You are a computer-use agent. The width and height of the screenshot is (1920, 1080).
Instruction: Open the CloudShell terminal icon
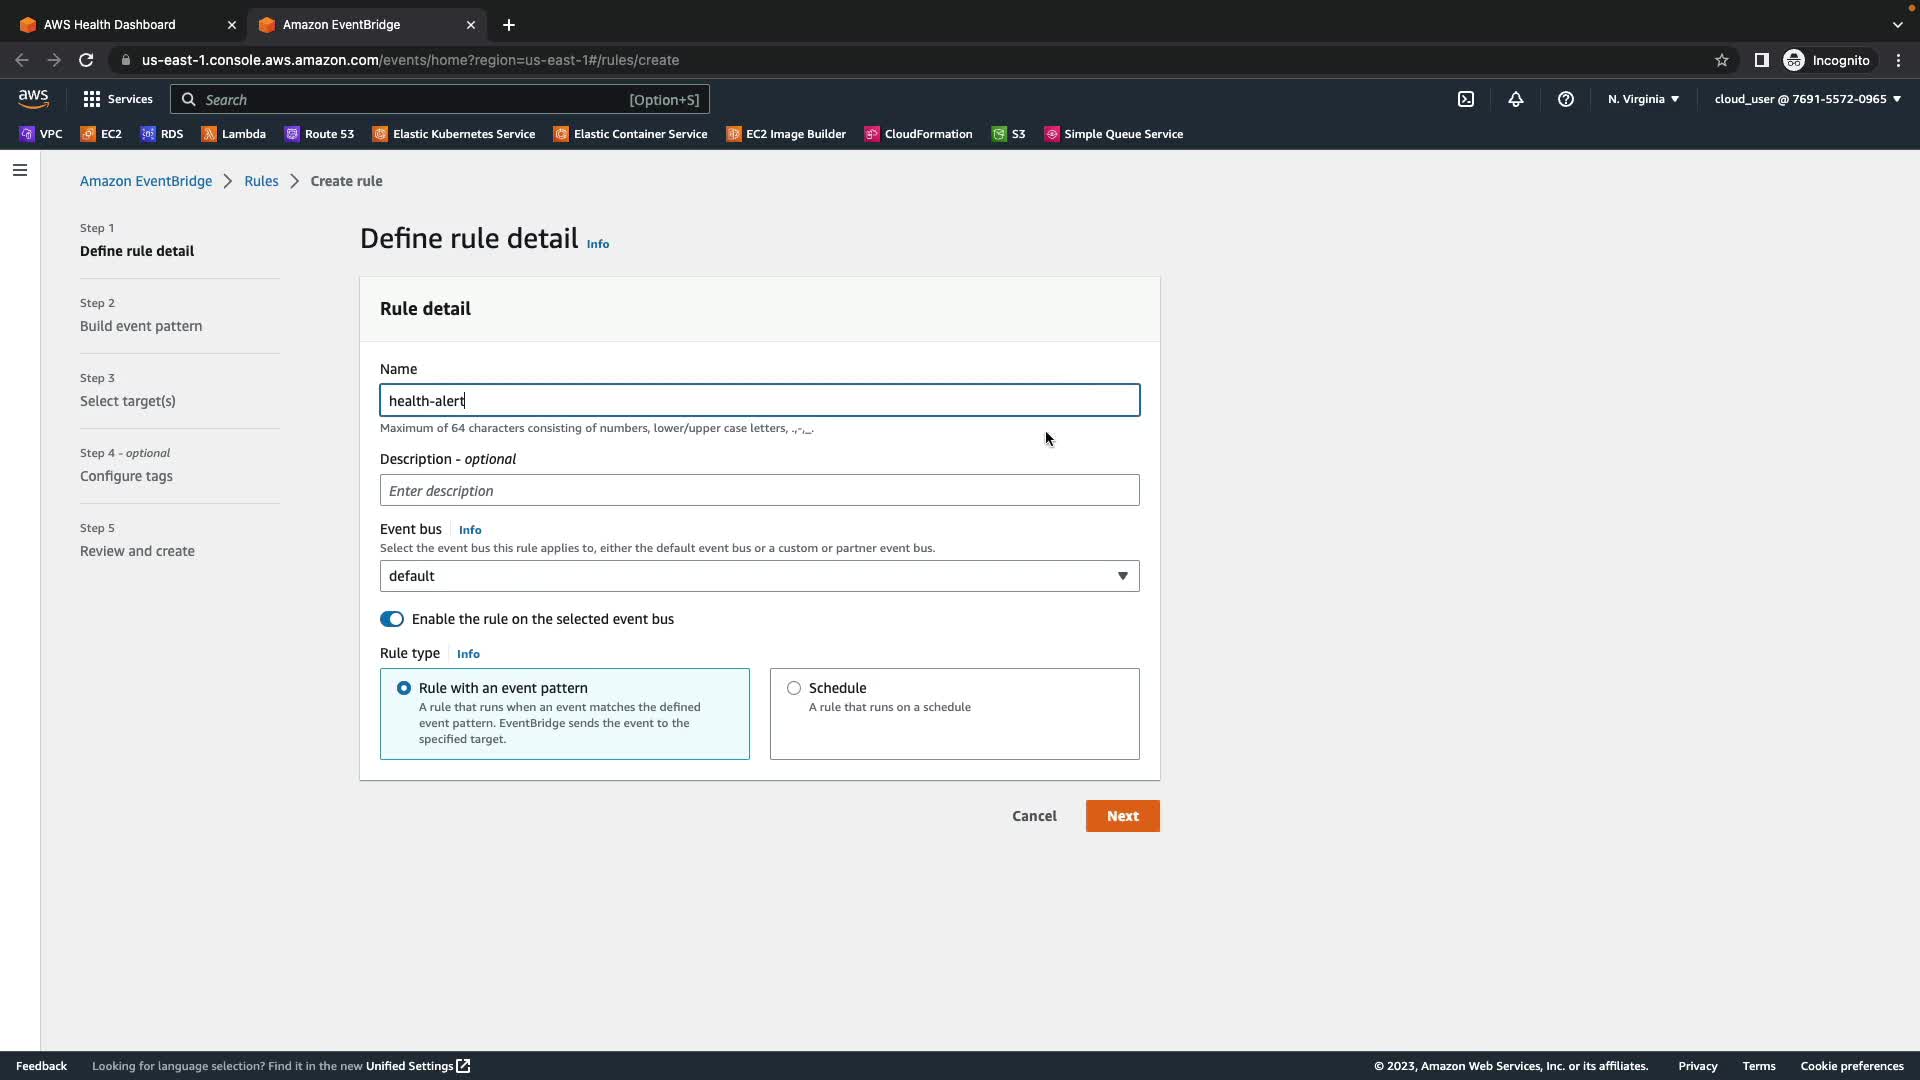[1465, 99]
